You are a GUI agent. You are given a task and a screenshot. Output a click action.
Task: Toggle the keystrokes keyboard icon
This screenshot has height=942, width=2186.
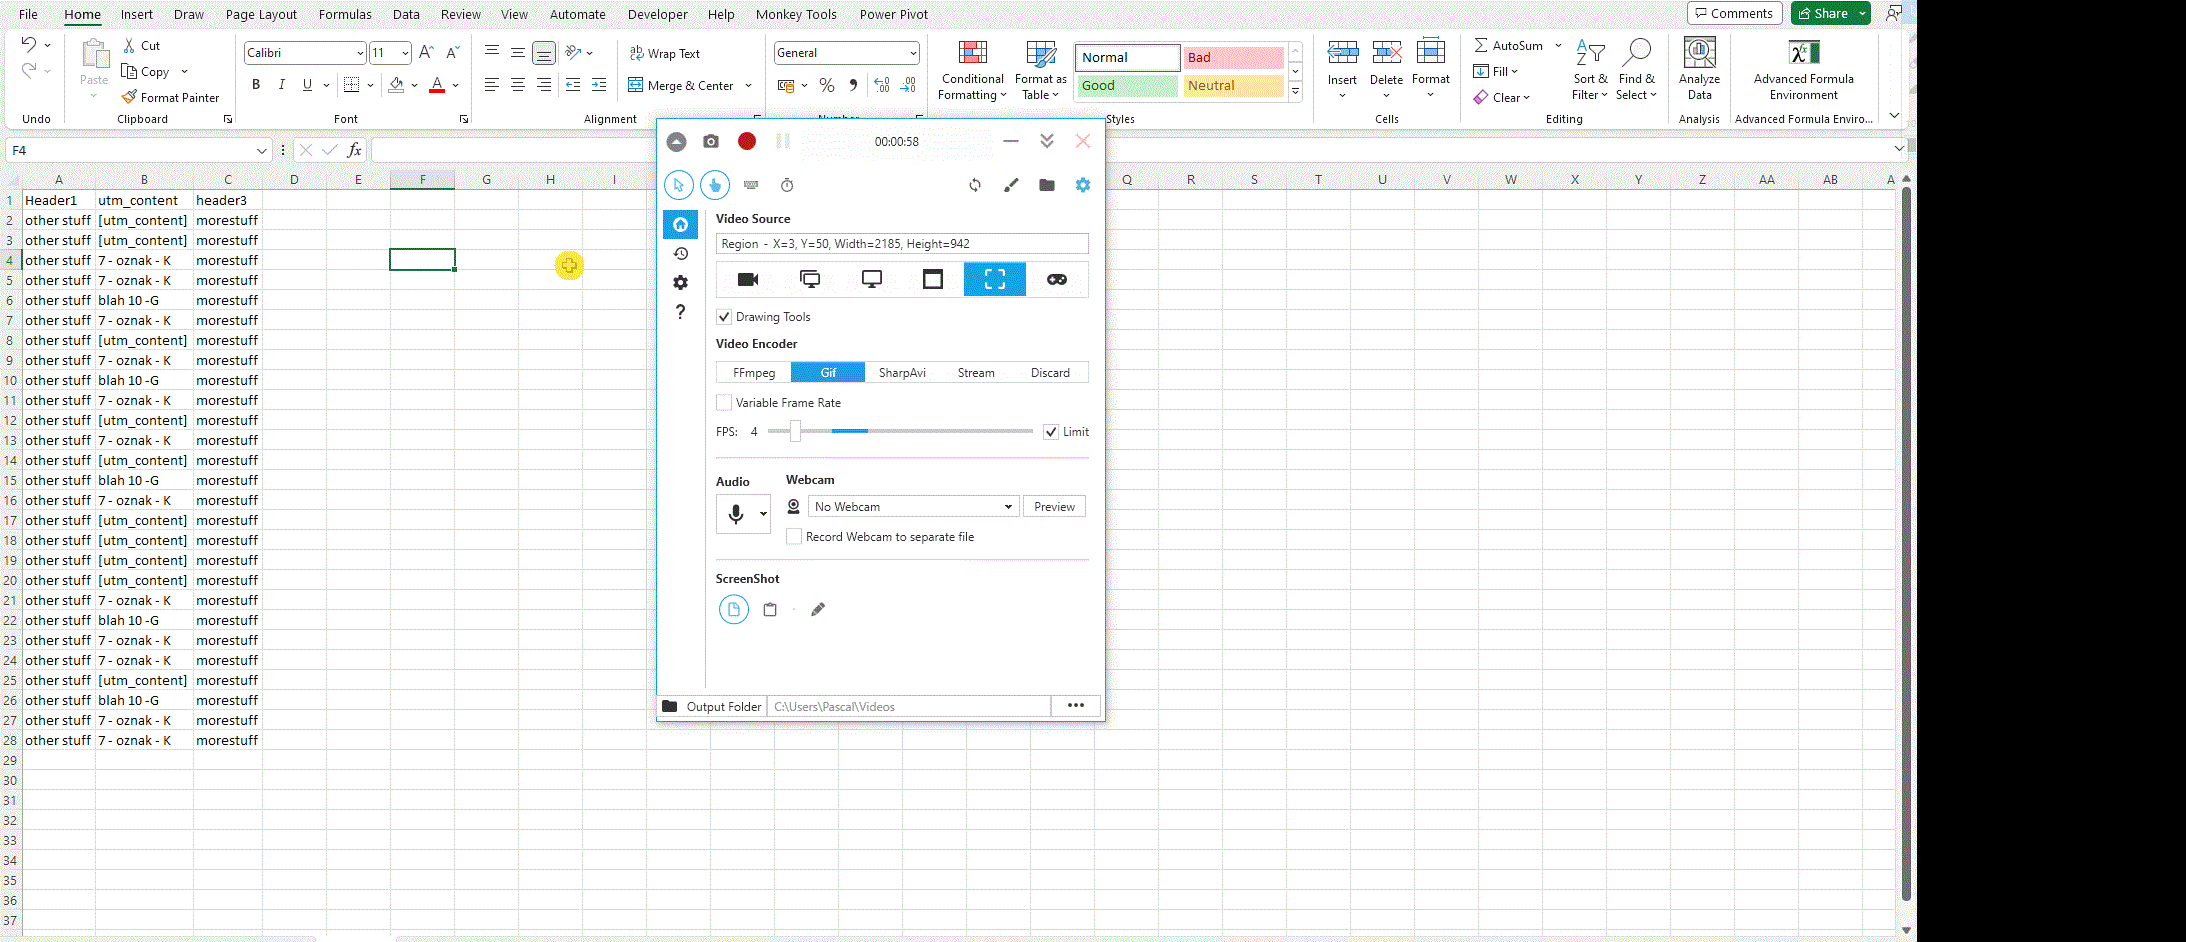(751, 185)
